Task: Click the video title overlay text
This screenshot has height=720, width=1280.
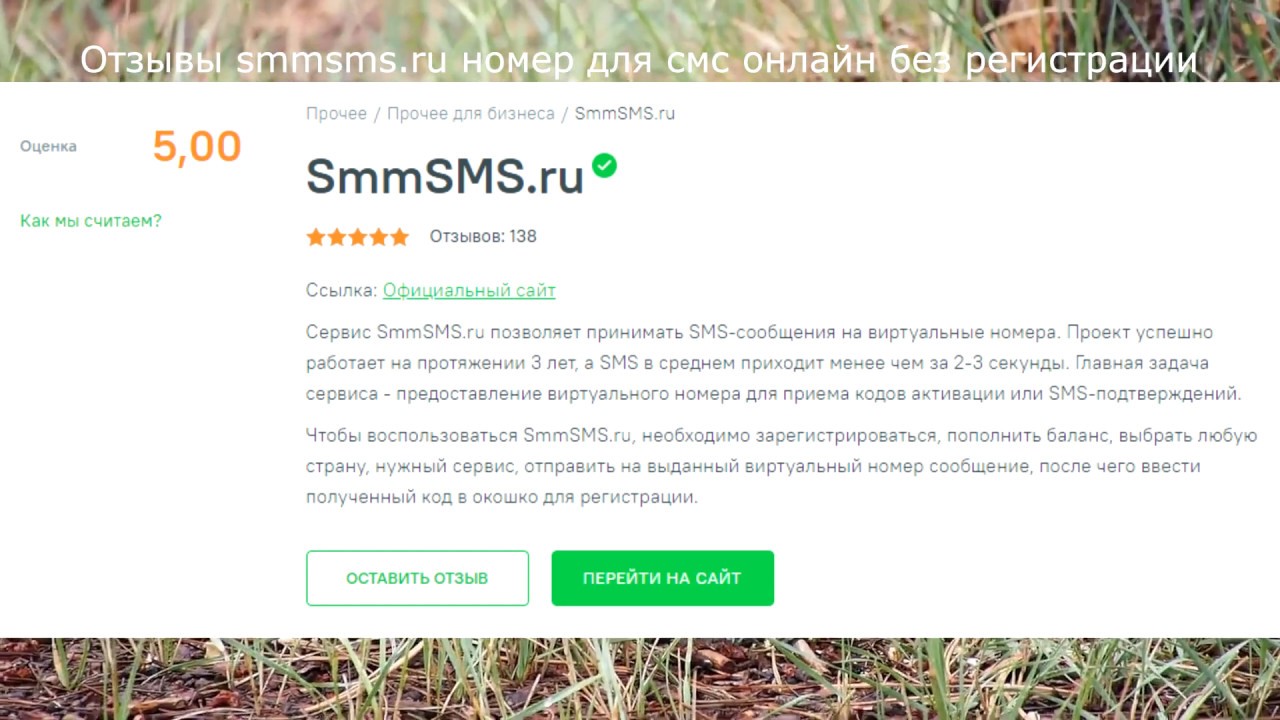Action: pyautogui.click(x=639, y=61)
